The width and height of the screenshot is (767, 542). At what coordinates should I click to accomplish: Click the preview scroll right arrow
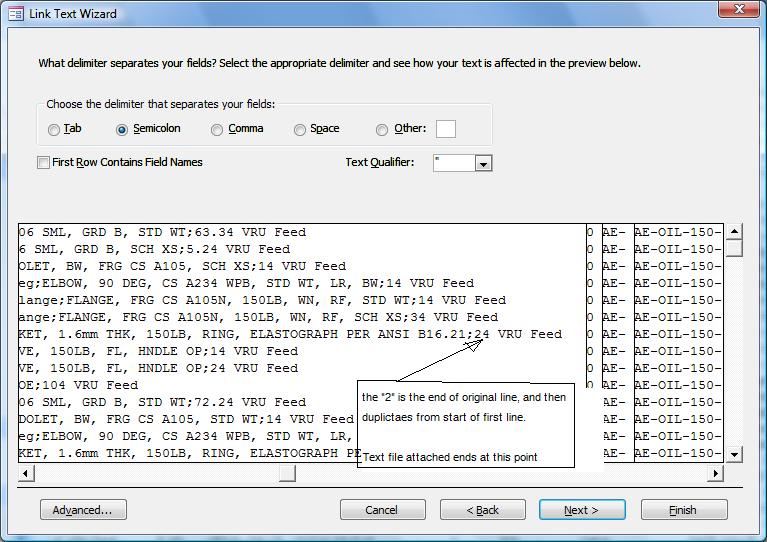tap(716, 473)
